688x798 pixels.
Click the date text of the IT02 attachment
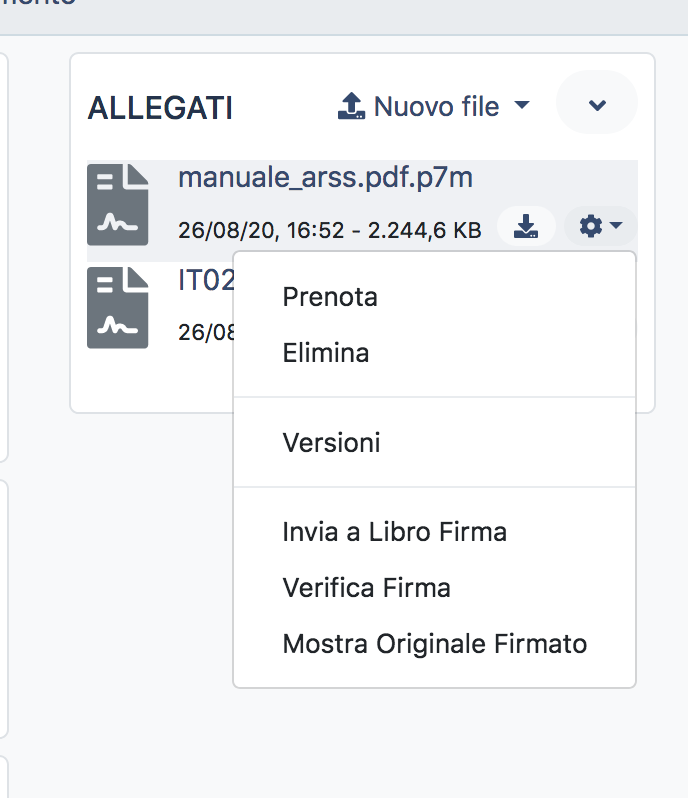point(204,332)
